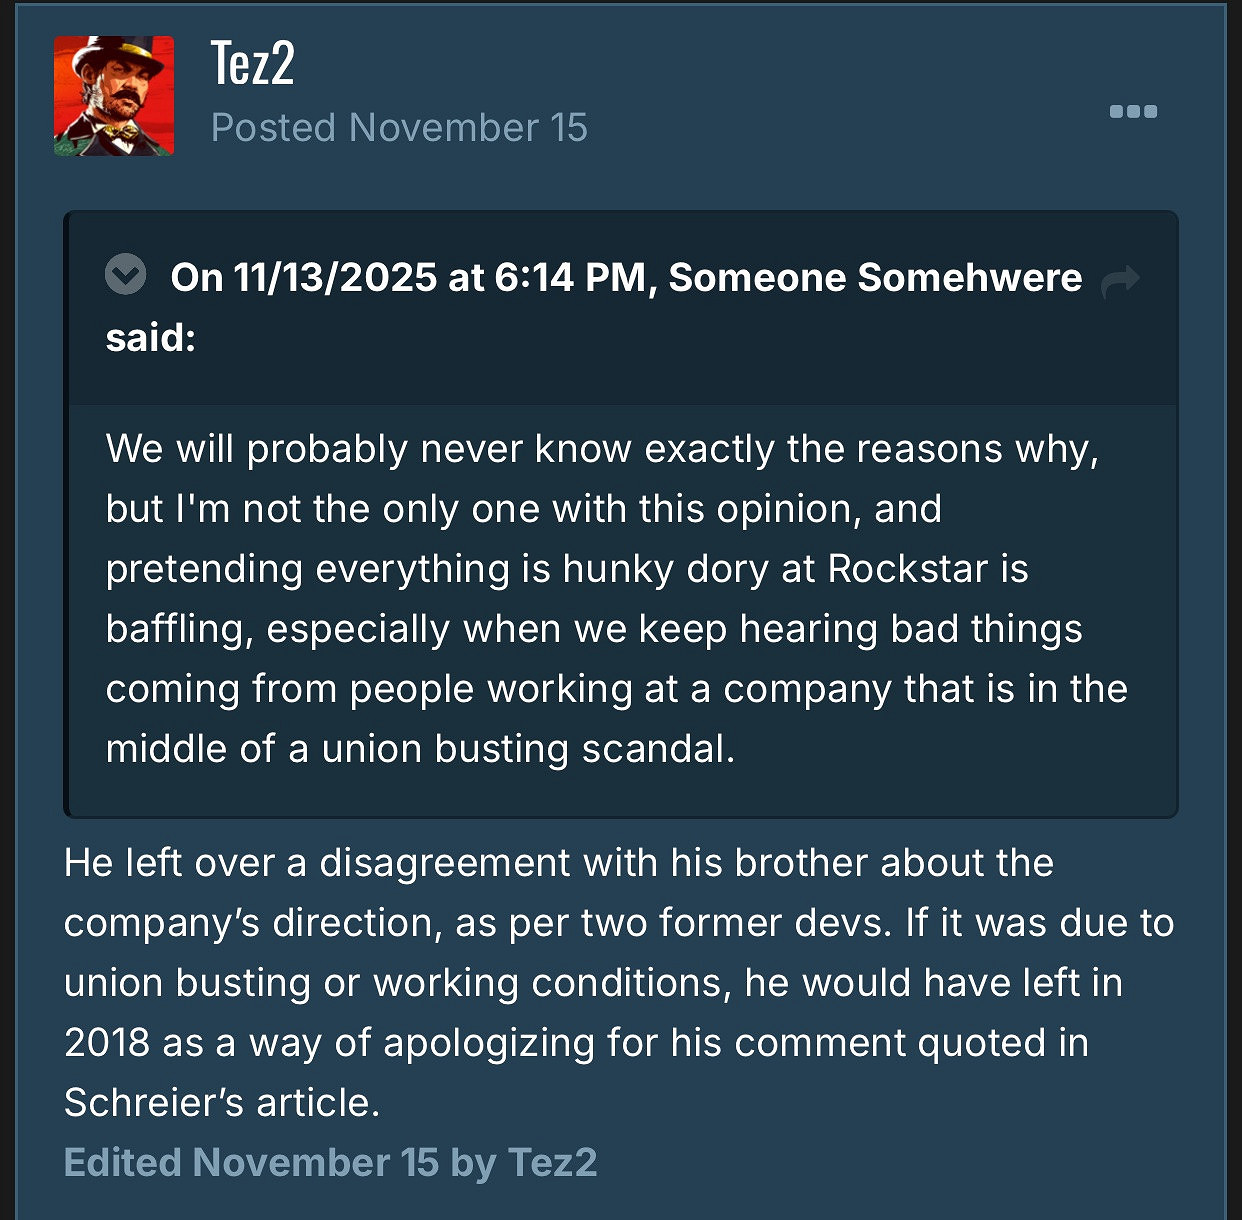Click 'said:' in the quote header

pos(150,337)
